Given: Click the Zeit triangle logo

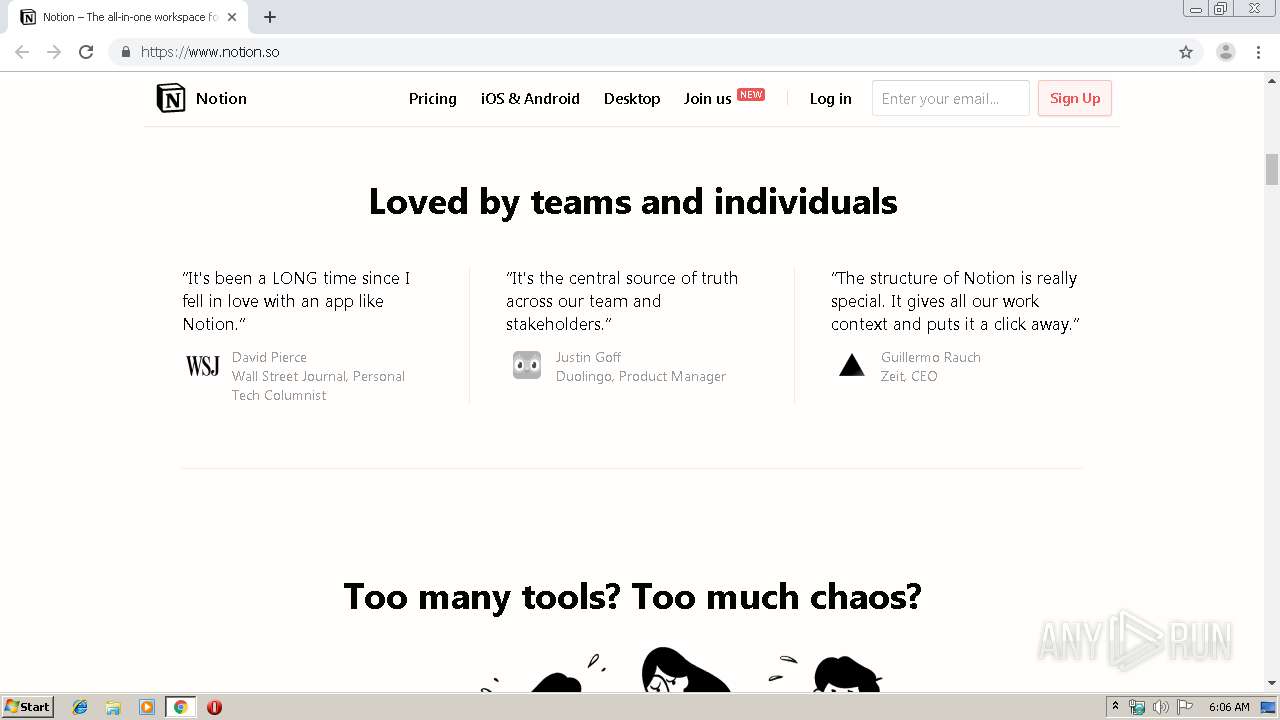Looking at the screenshot, I should pyautogui.click(x=852, y=365).
